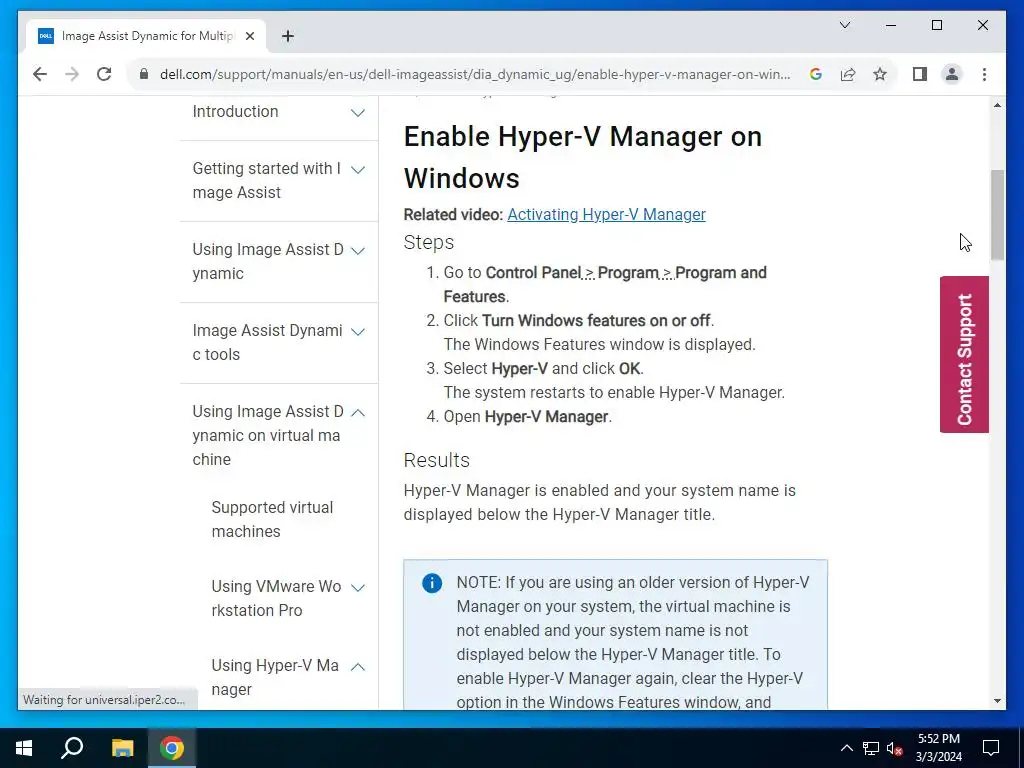Click the address bar URL
Screen dimensions: 1024x768
coord(475,74)
